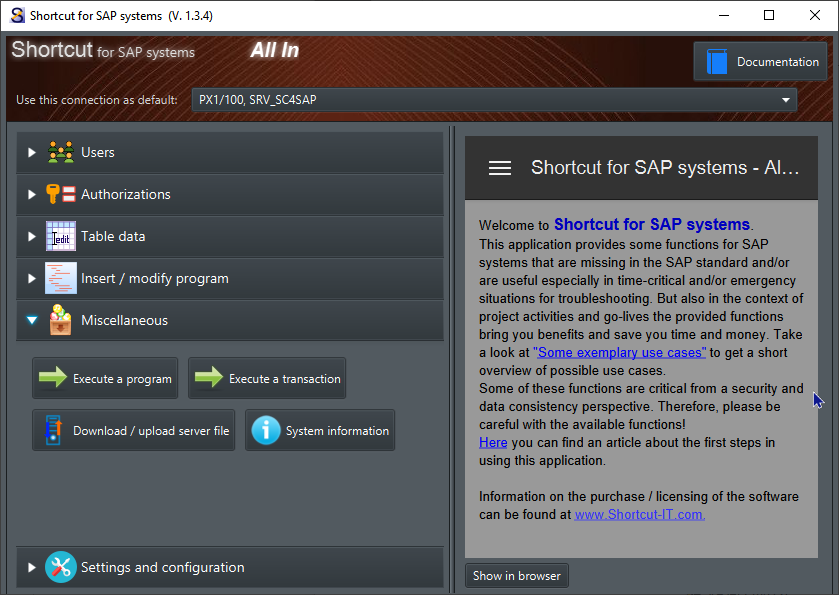Screen dimensions: 839x595
Task: Click the Table data grid icon
Action: point(61,237)
